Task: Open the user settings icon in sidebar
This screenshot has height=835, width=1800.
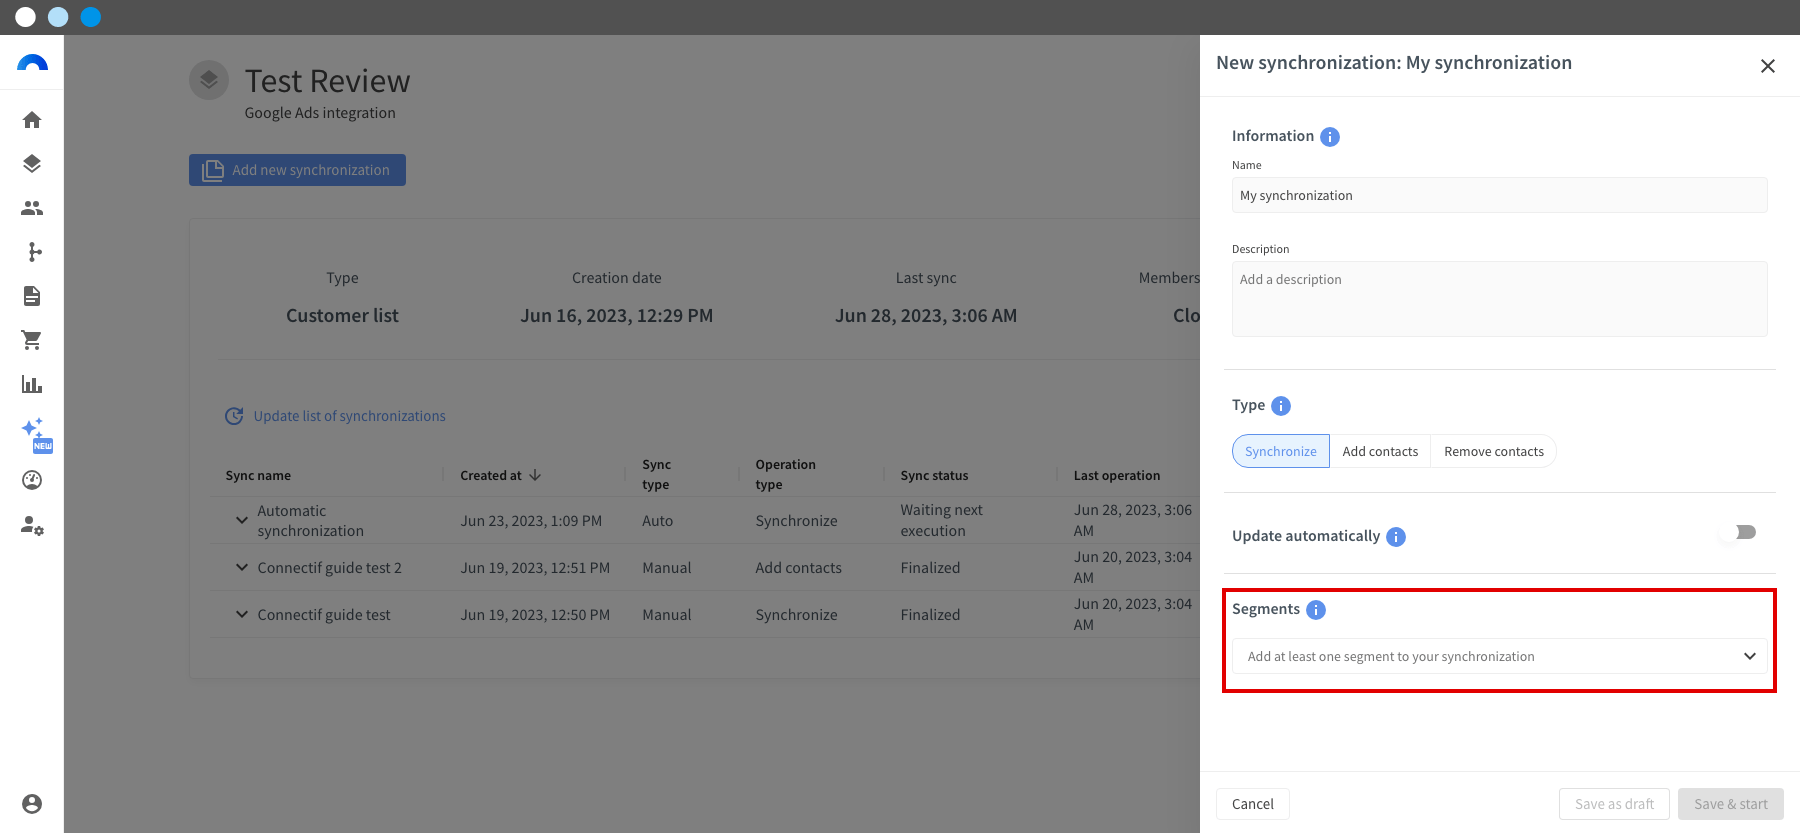Action: [x=32, y=525]
